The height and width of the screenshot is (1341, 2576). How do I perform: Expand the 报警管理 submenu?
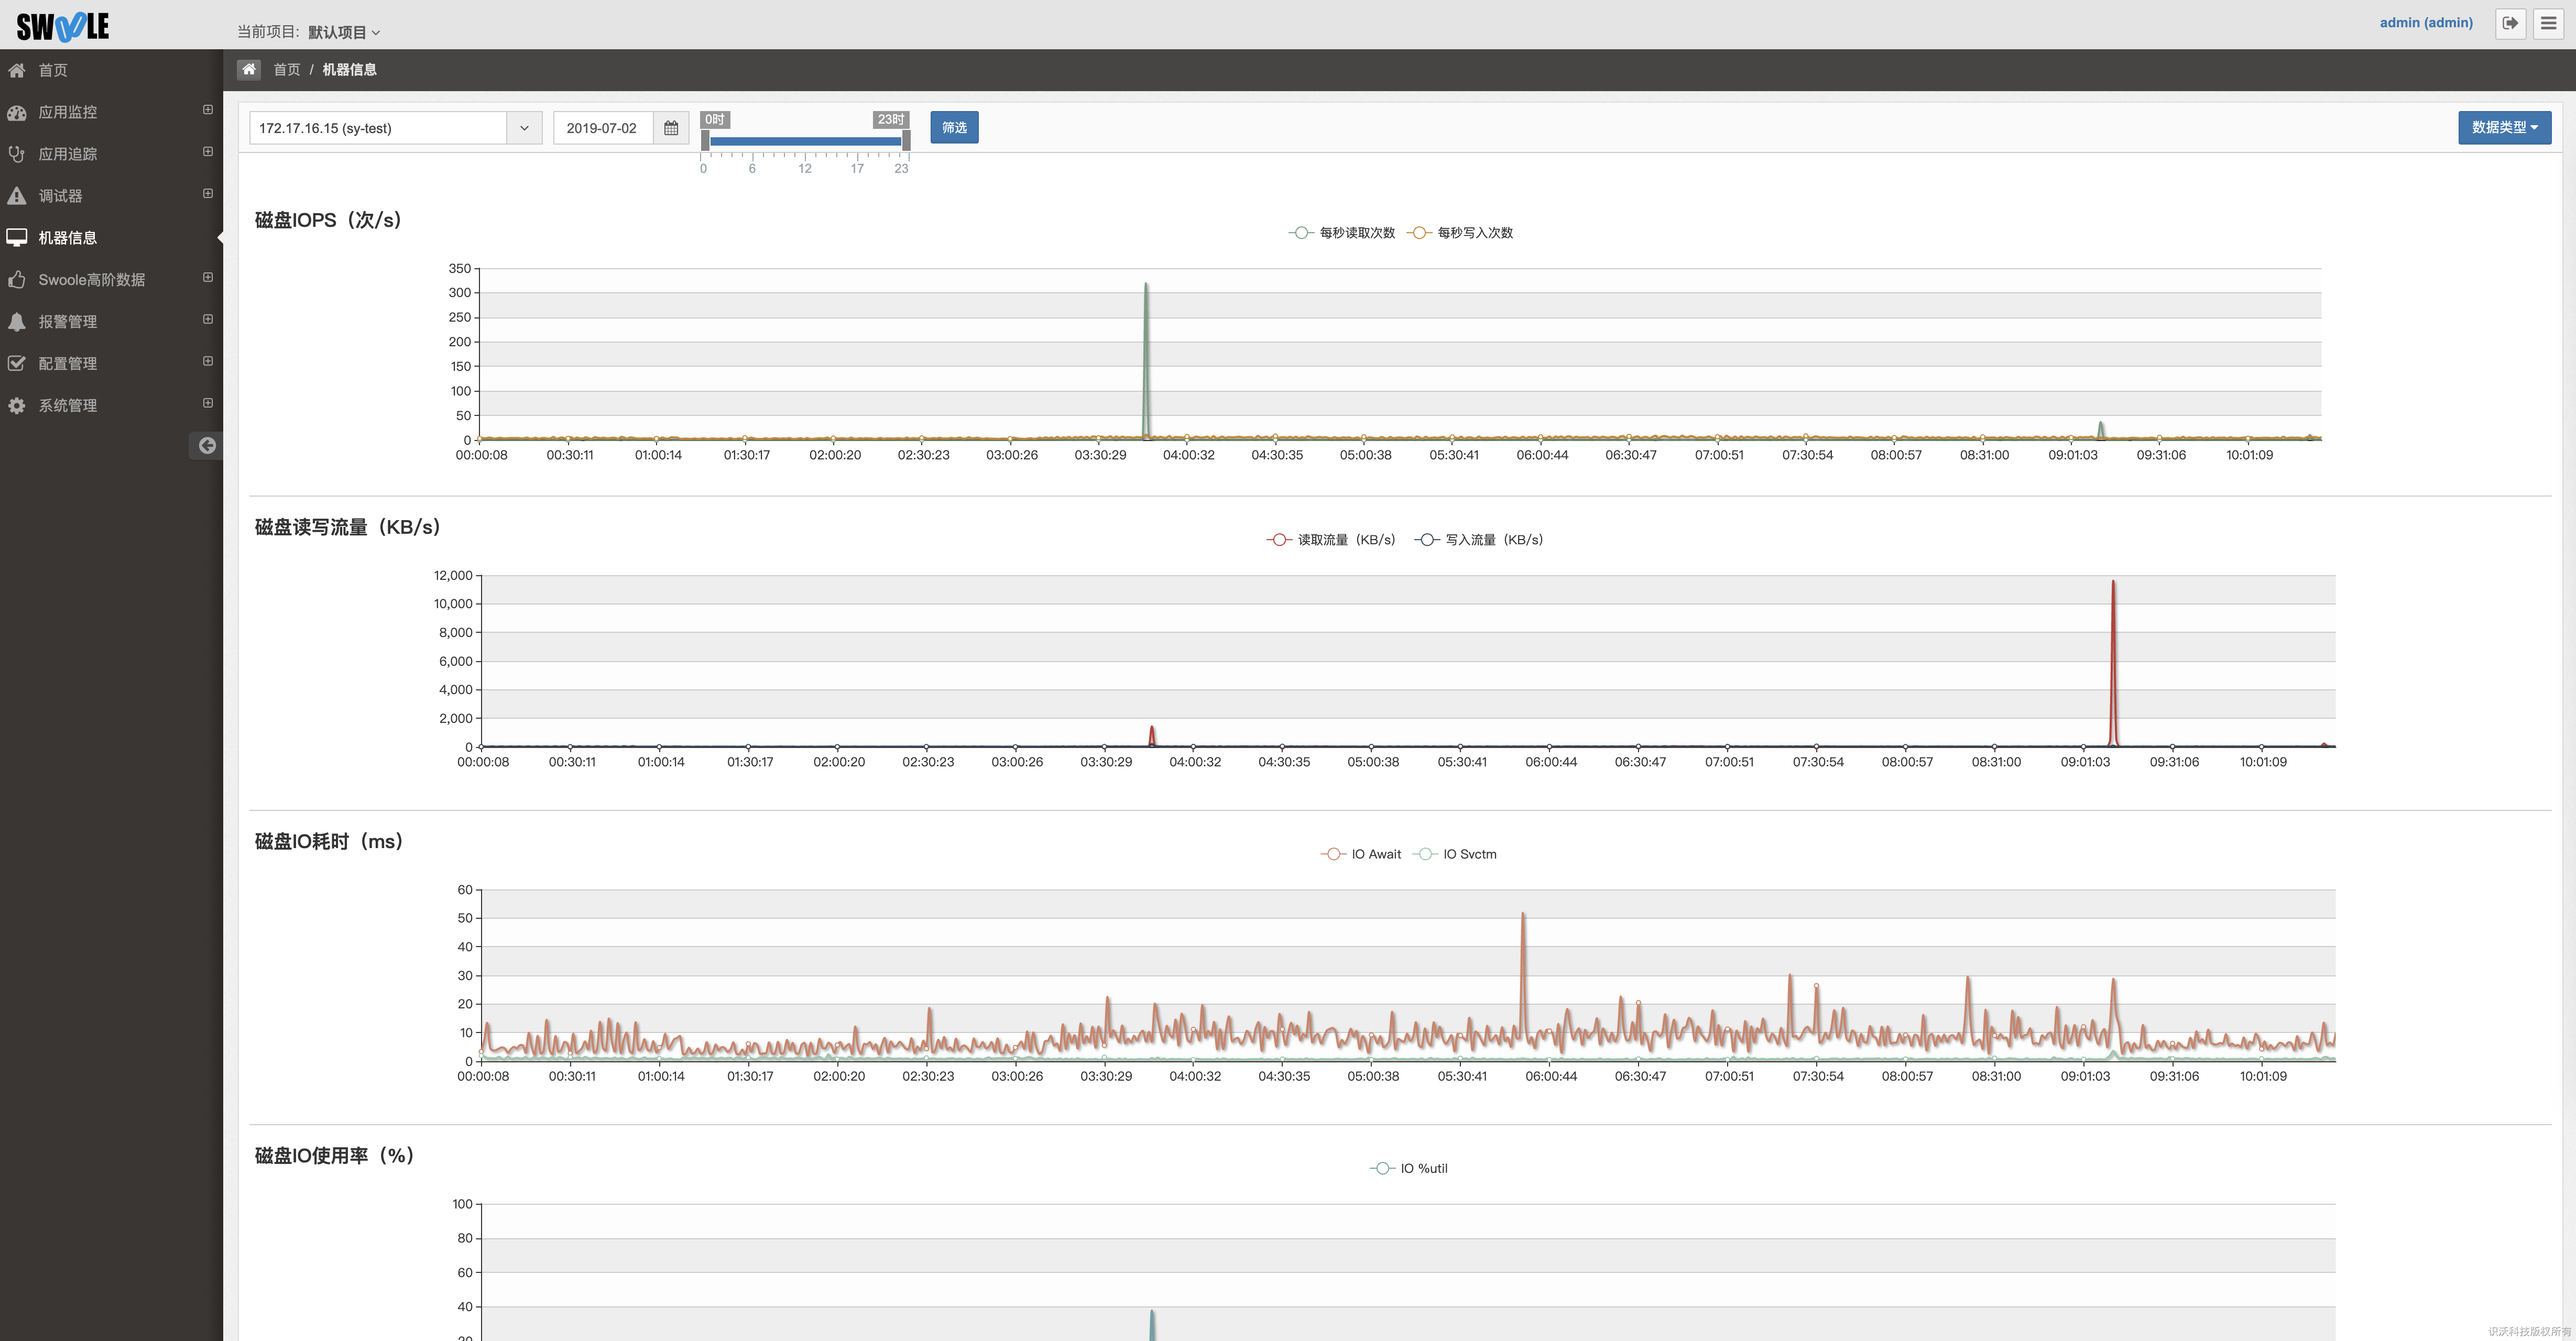pos(208,320)
